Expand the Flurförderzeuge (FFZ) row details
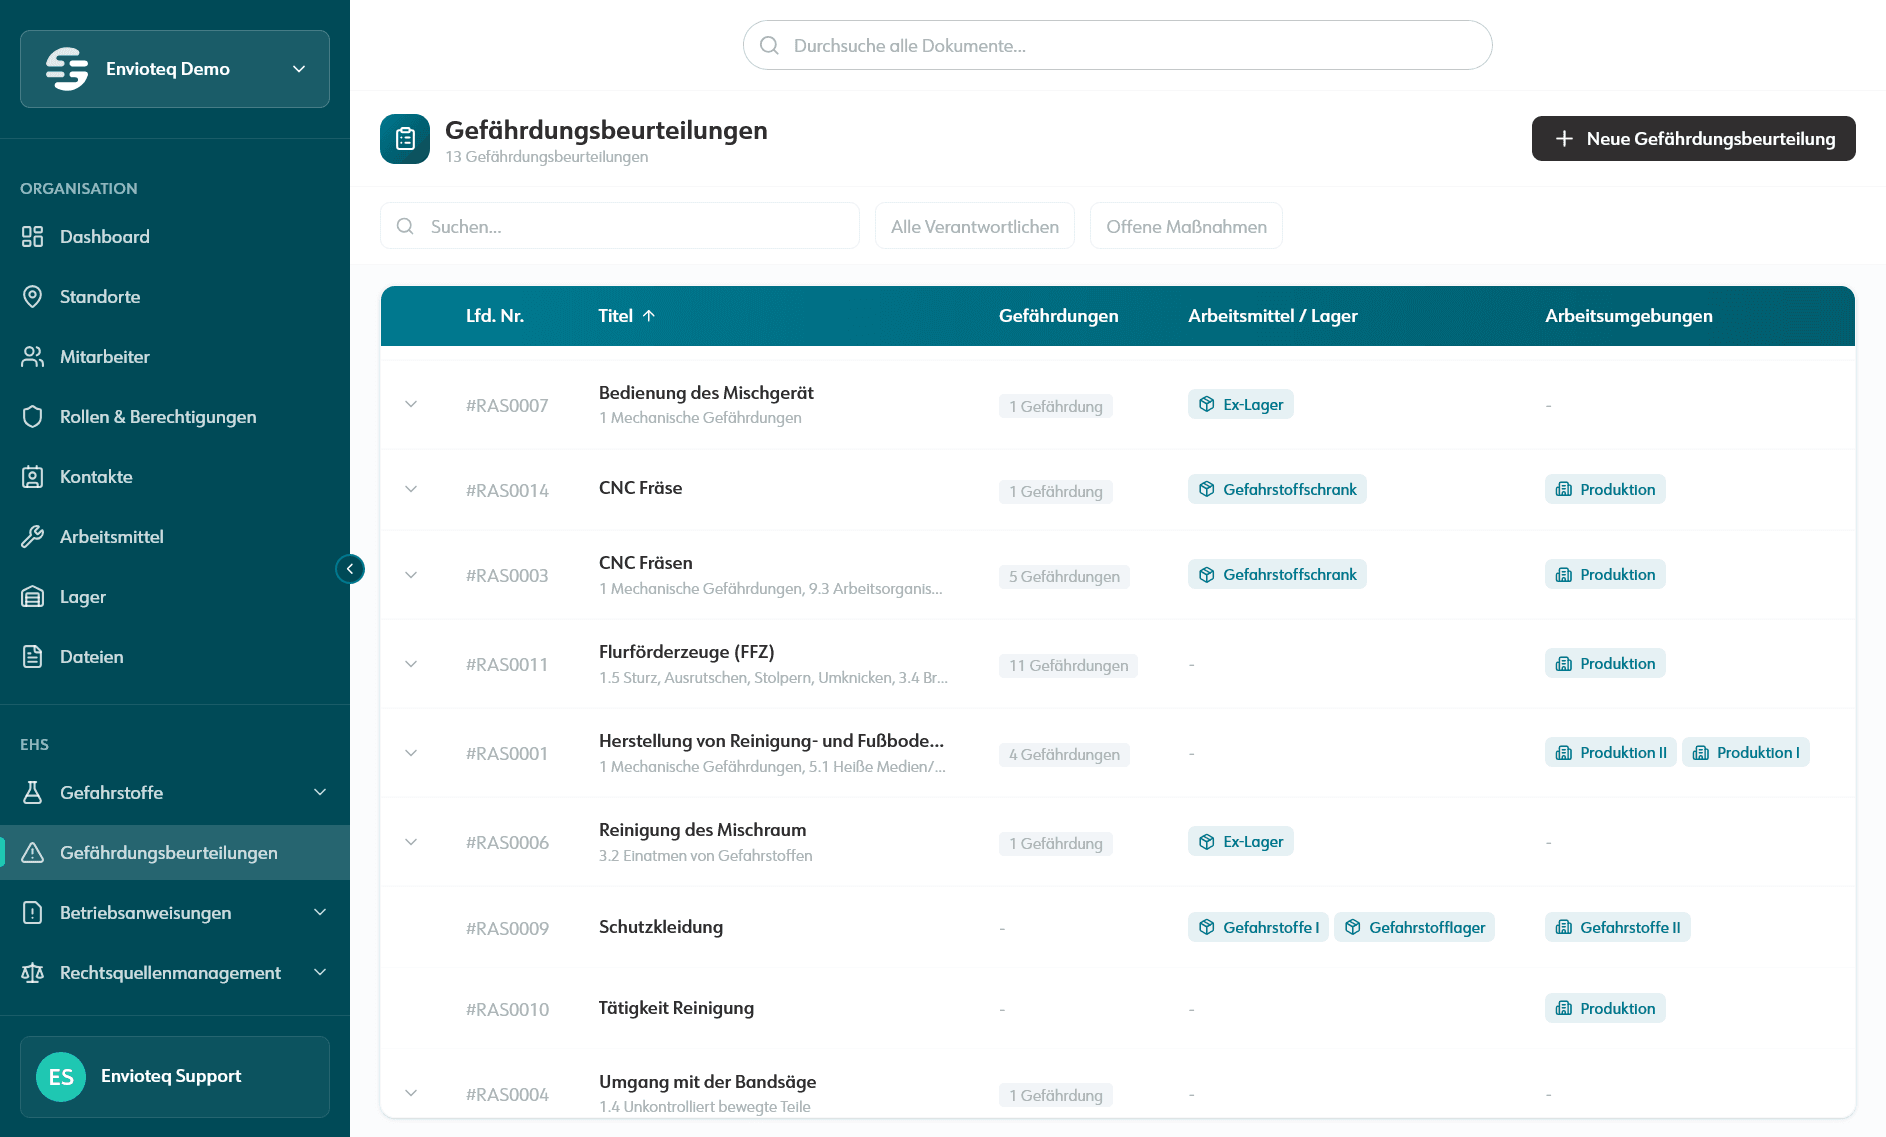Viewport: 1886px width, 1137px height. tap(410, 663)
